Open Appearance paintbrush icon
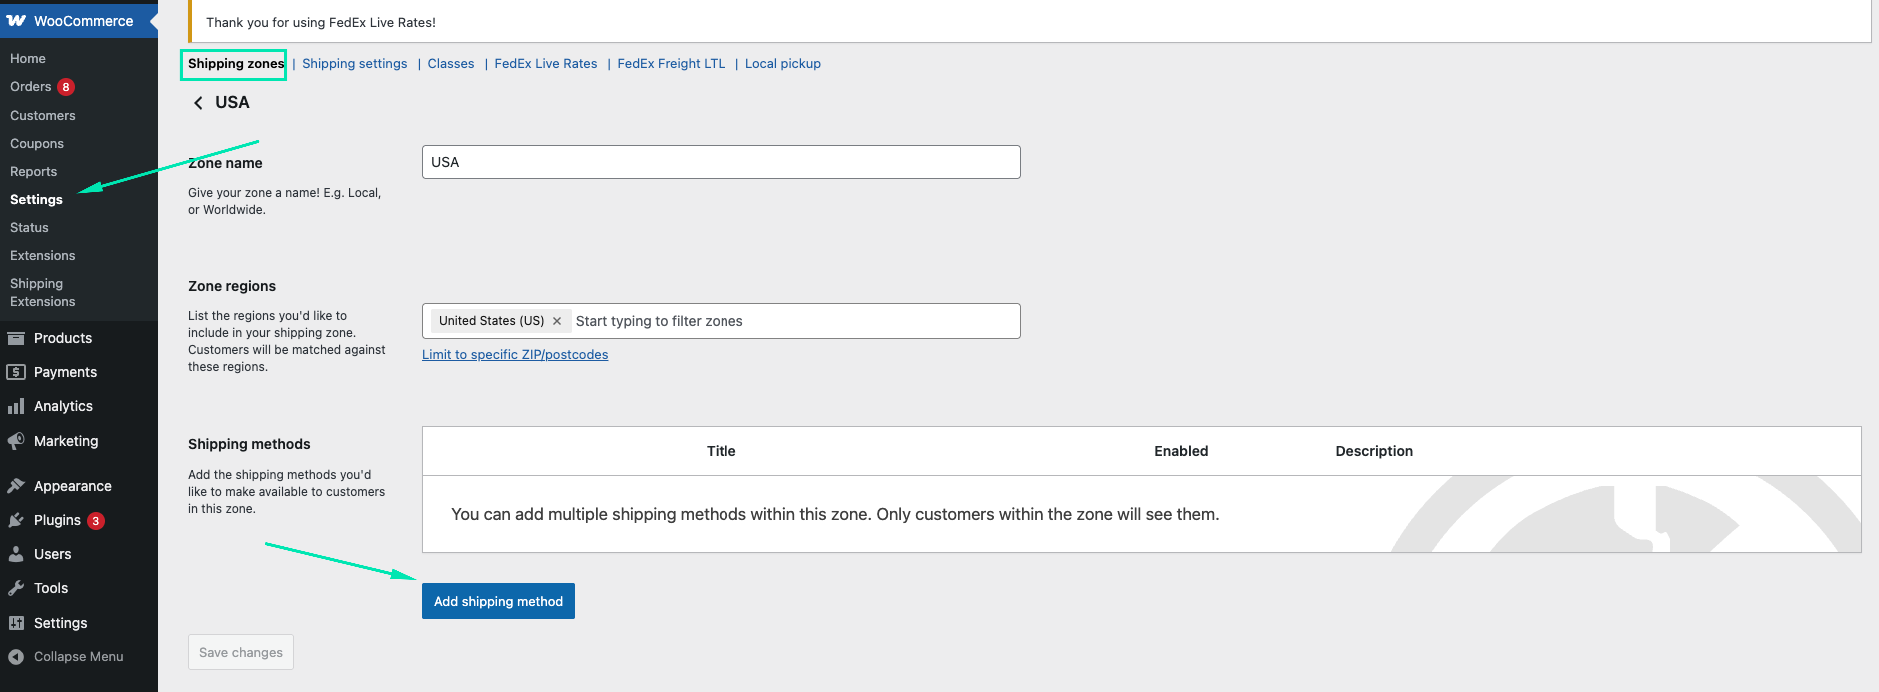The width and height of the screenshot is (1879, 692). click(16, 486)
